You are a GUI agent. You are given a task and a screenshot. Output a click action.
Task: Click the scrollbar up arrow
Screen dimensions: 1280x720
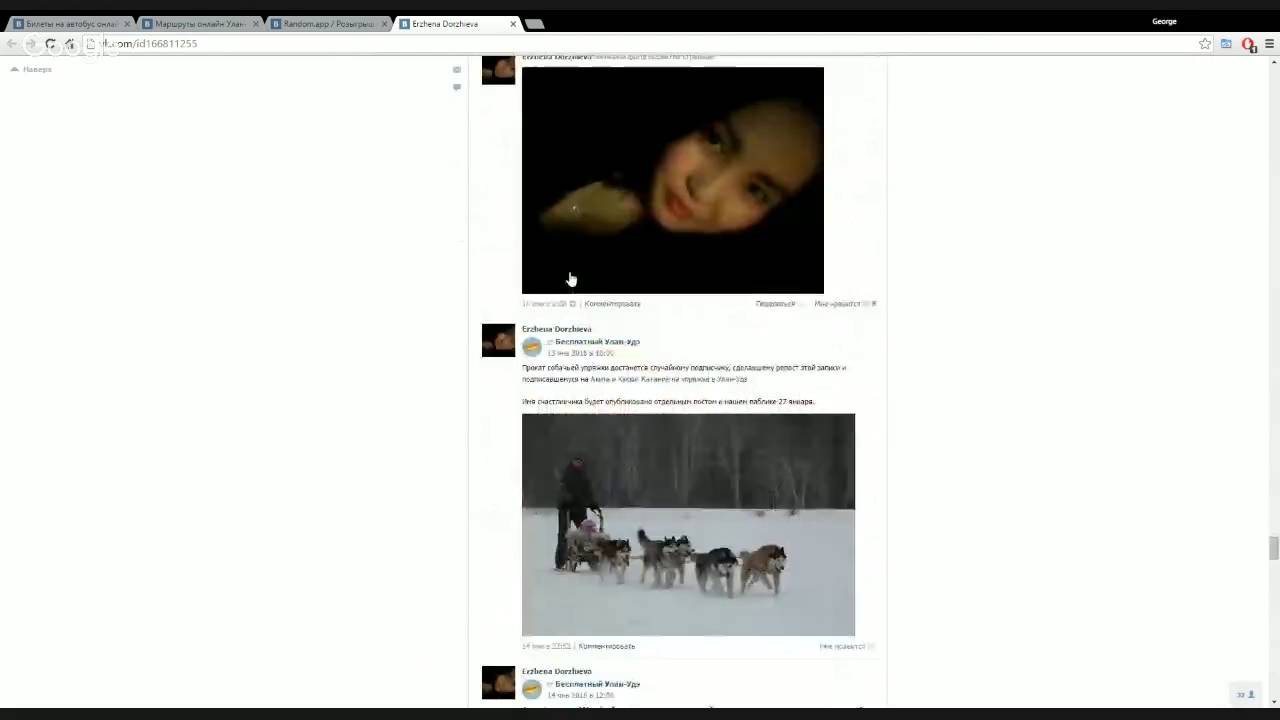tap(1273, 61)
